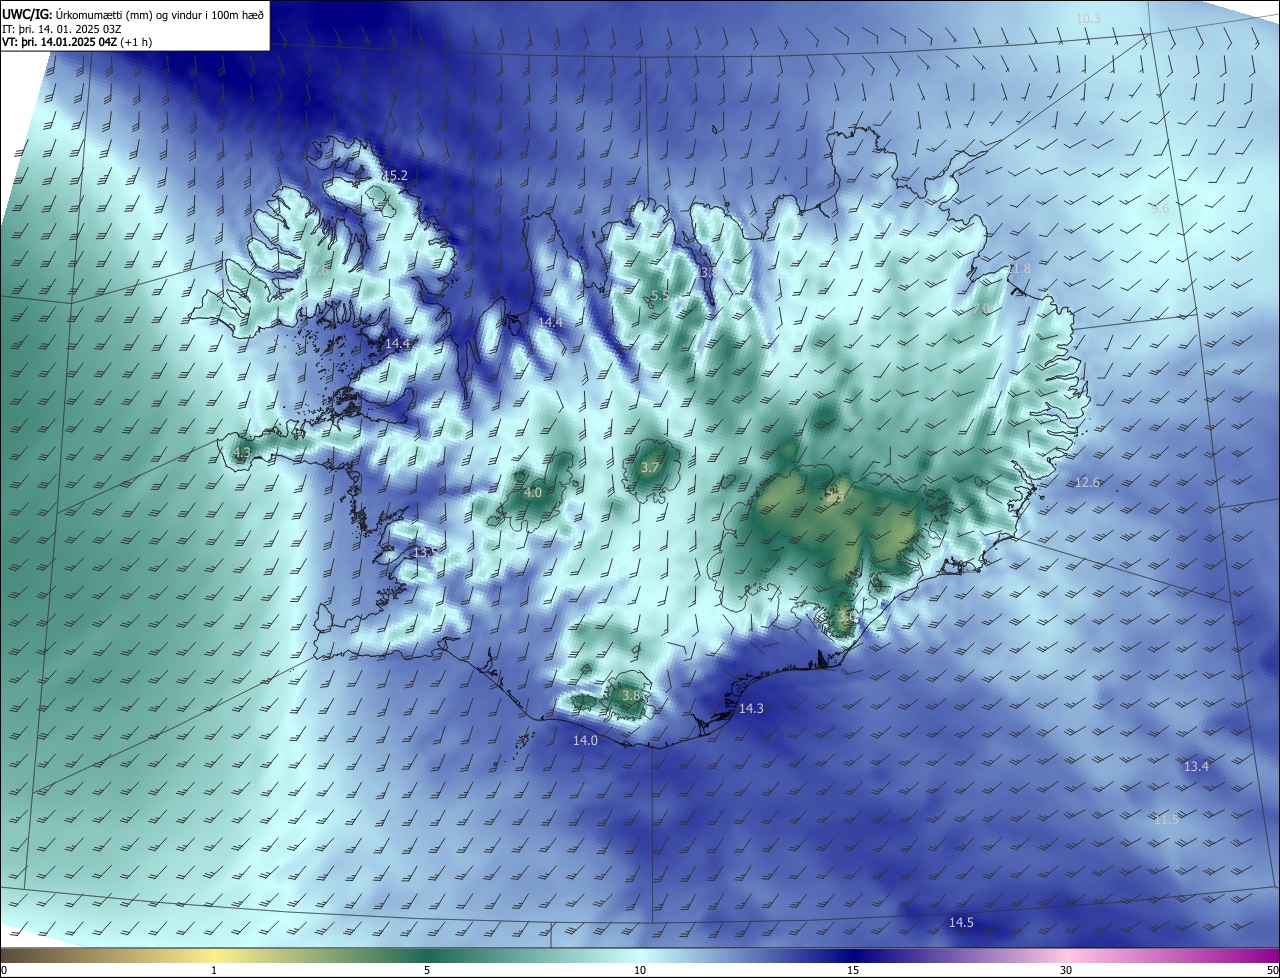Select the 3.7 value on Hofsjökull glacier
The height and width of the screenshot is (978, 1280).
pos(650,467)
